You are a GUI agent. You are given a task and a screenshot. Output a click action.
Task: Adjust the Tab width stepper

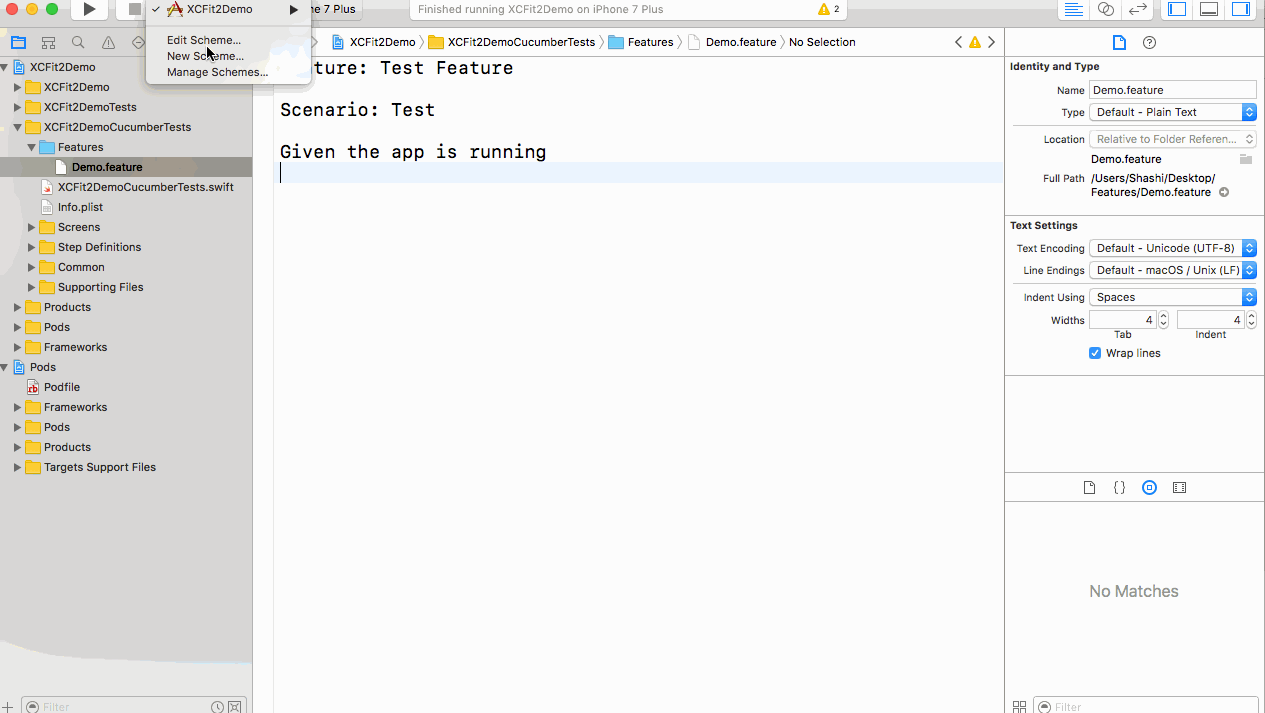pos(1163,320)
